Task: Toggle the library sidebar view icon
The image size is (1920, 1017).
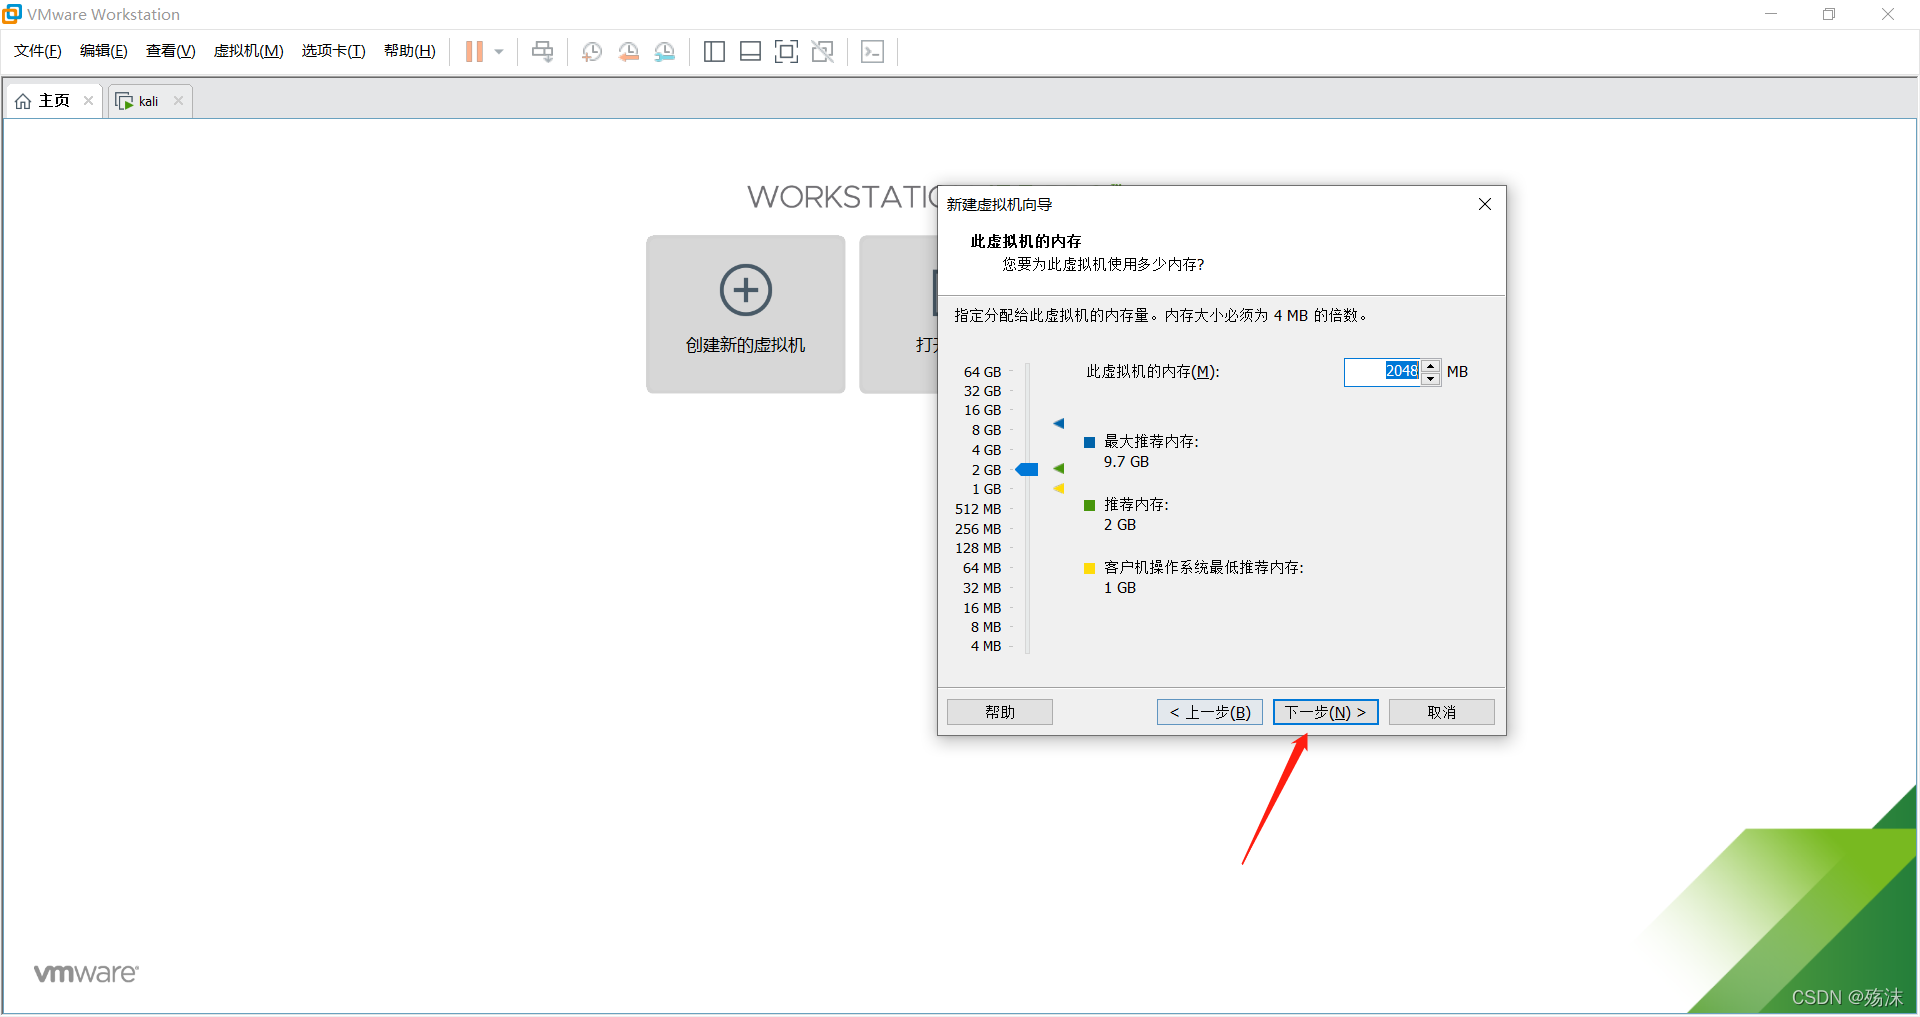Action: 714,52
